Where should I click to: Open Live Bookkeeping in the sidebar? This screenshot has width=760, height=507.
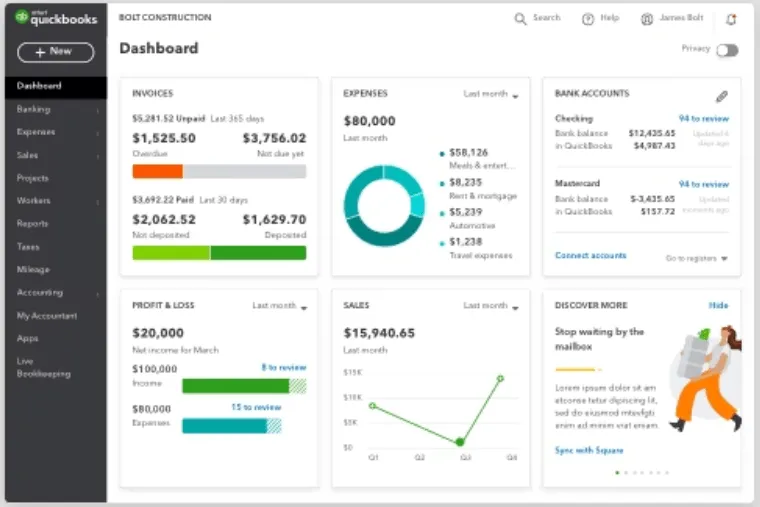click(x=44, y=367)
